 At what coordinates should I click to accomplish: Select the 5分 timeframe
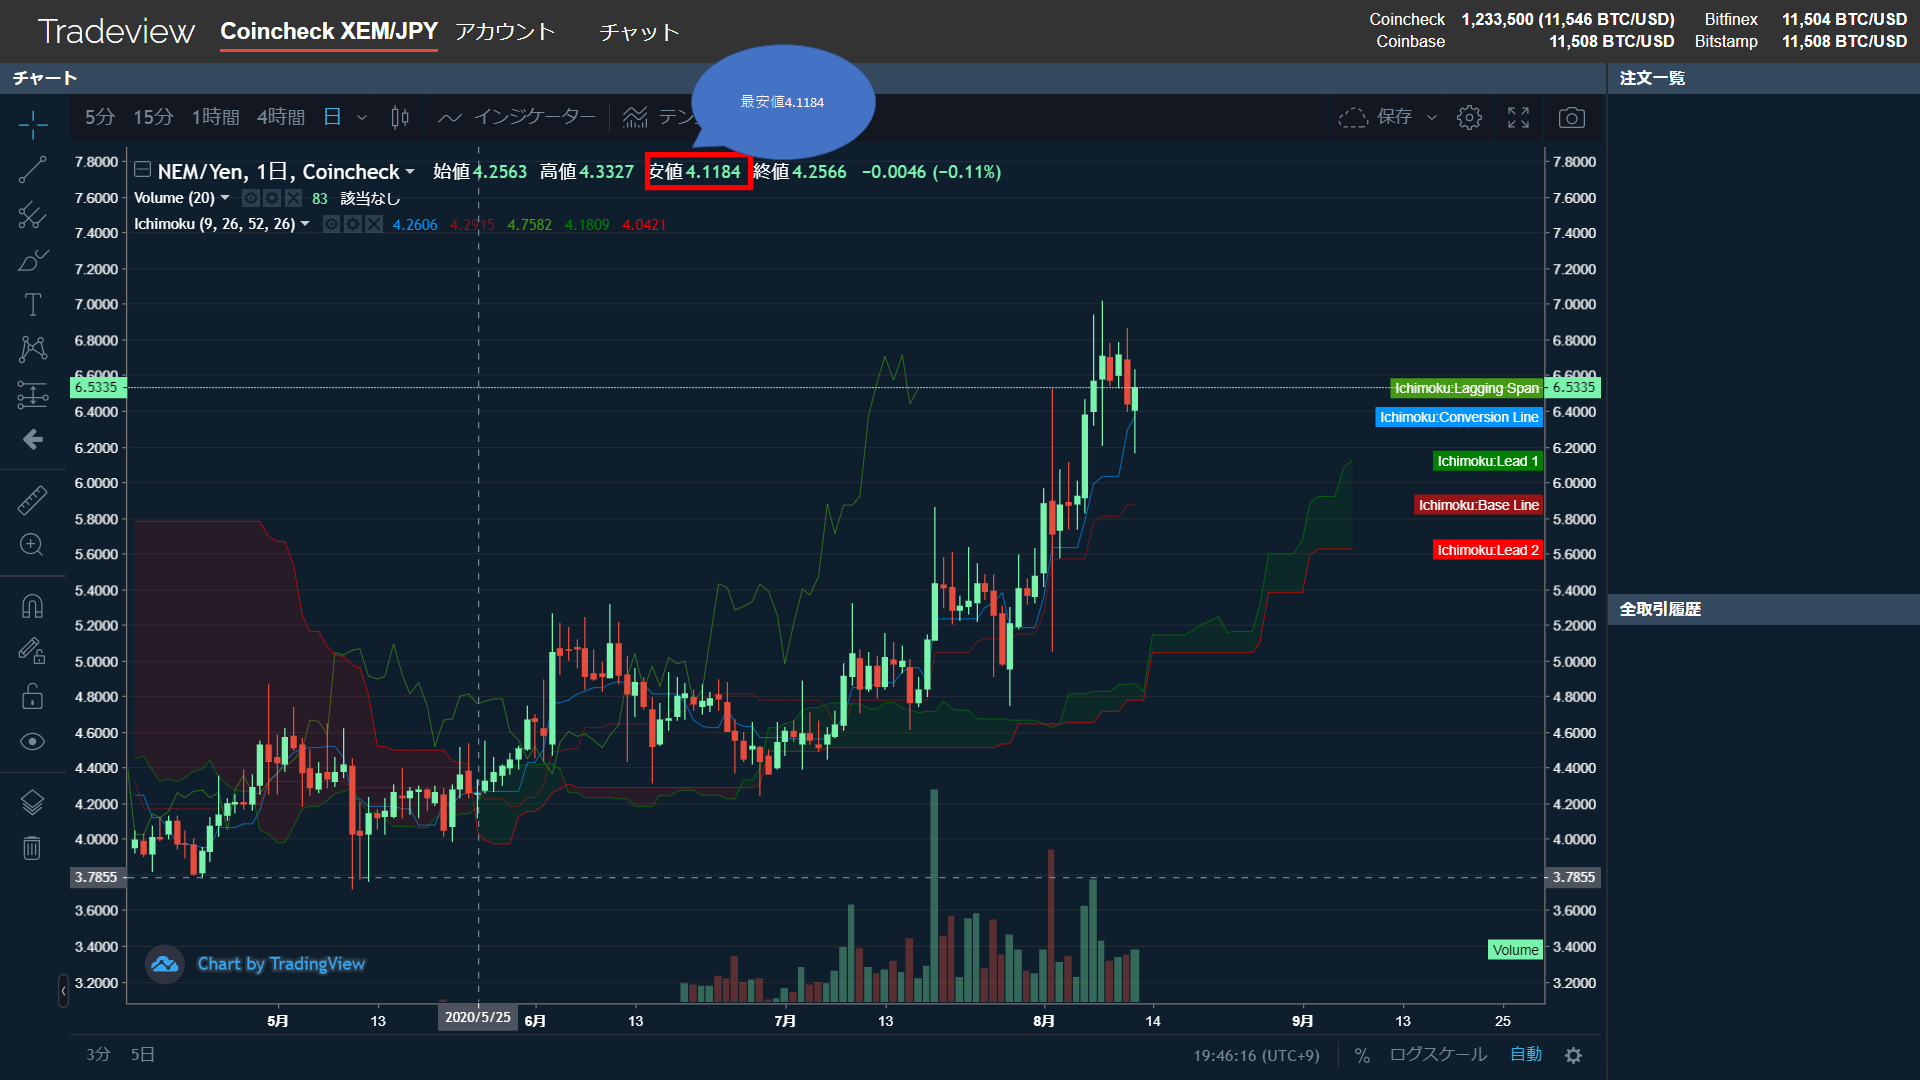pyautogui.click(x=100, y=118)
